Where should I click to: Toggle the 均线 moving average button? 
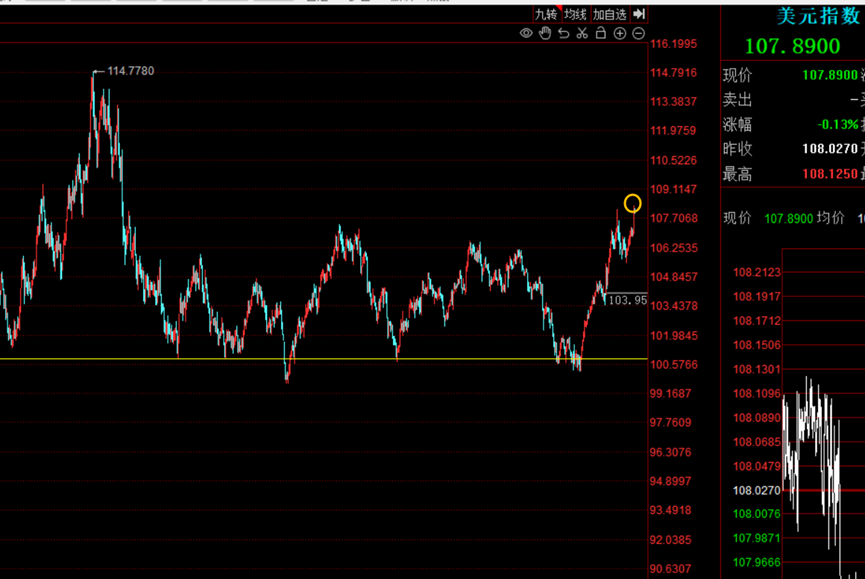(x=575, y=14)
